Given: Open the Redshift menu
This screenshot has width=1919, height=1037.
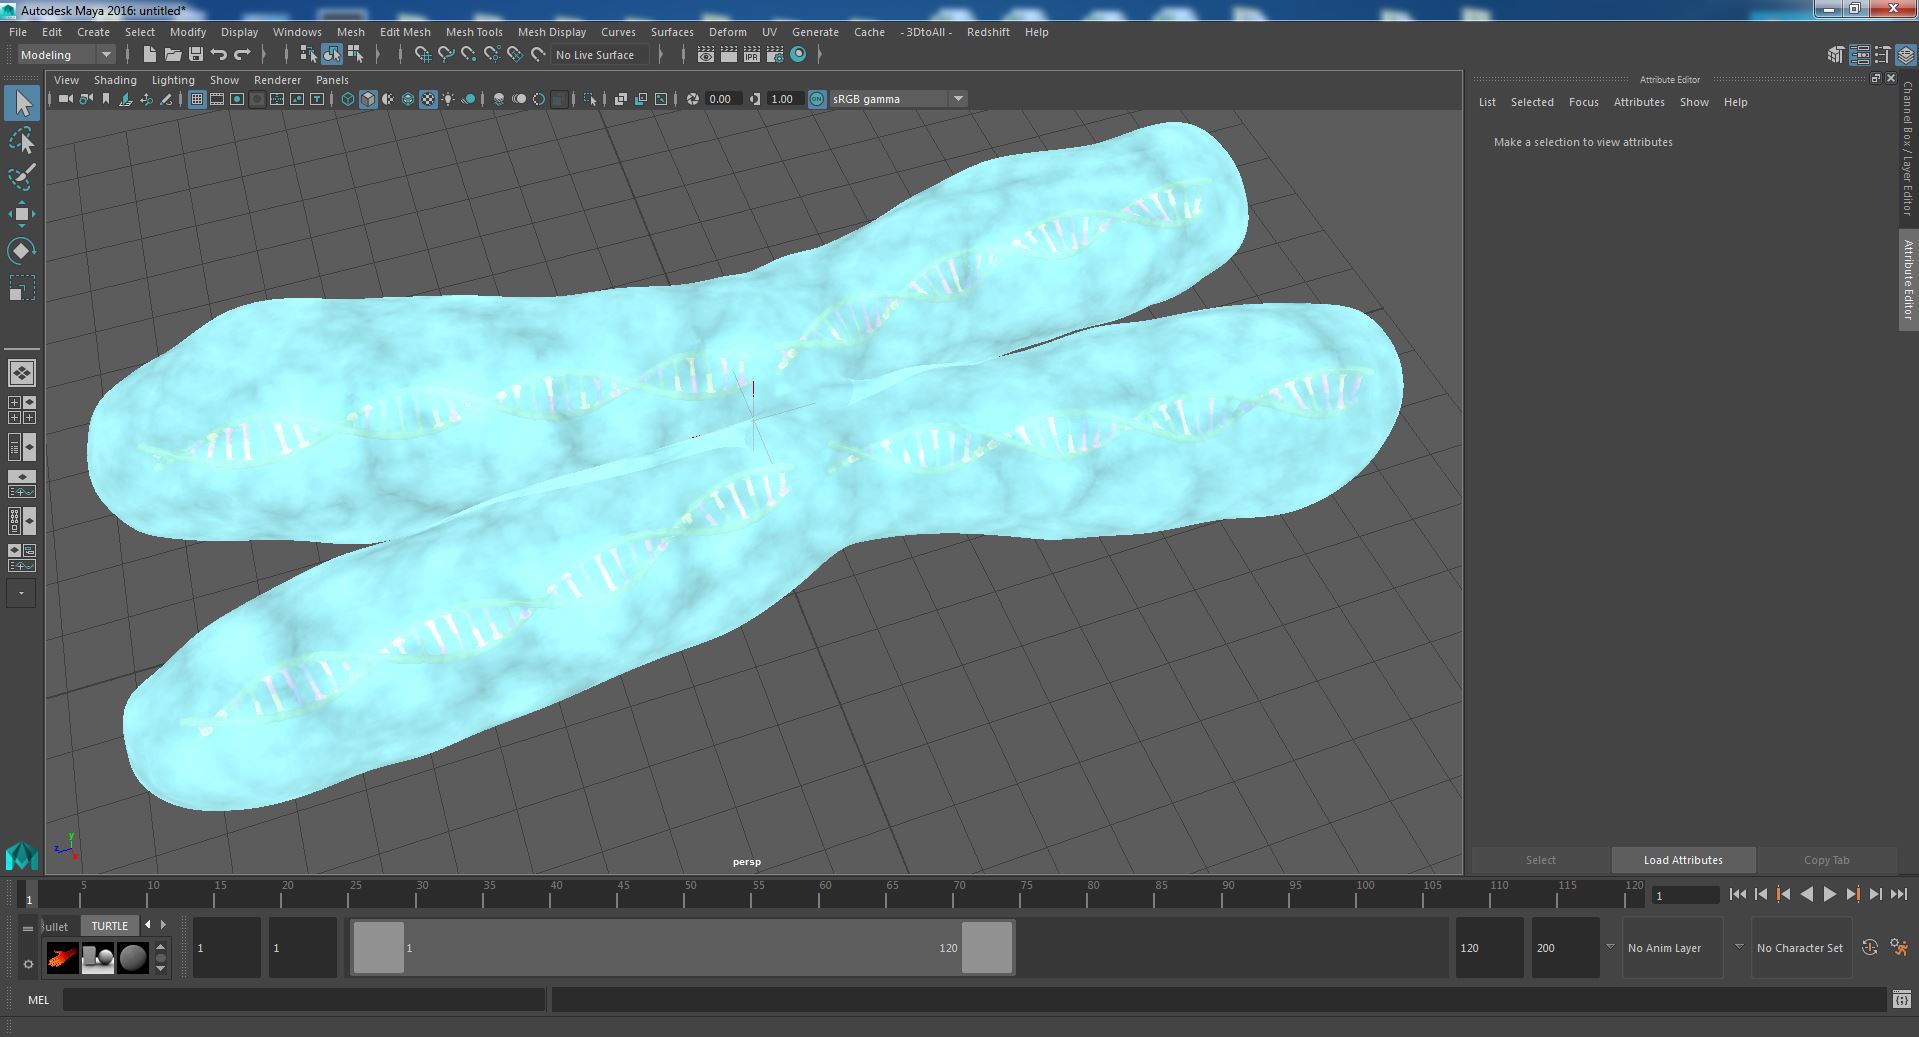Looking at the screenshot, I should (x=988, y=32).
